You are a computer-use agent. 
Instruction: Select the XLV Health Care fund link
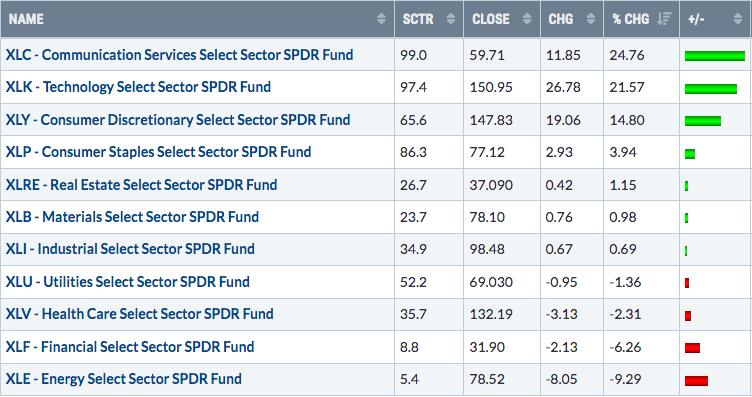point(140,314)
